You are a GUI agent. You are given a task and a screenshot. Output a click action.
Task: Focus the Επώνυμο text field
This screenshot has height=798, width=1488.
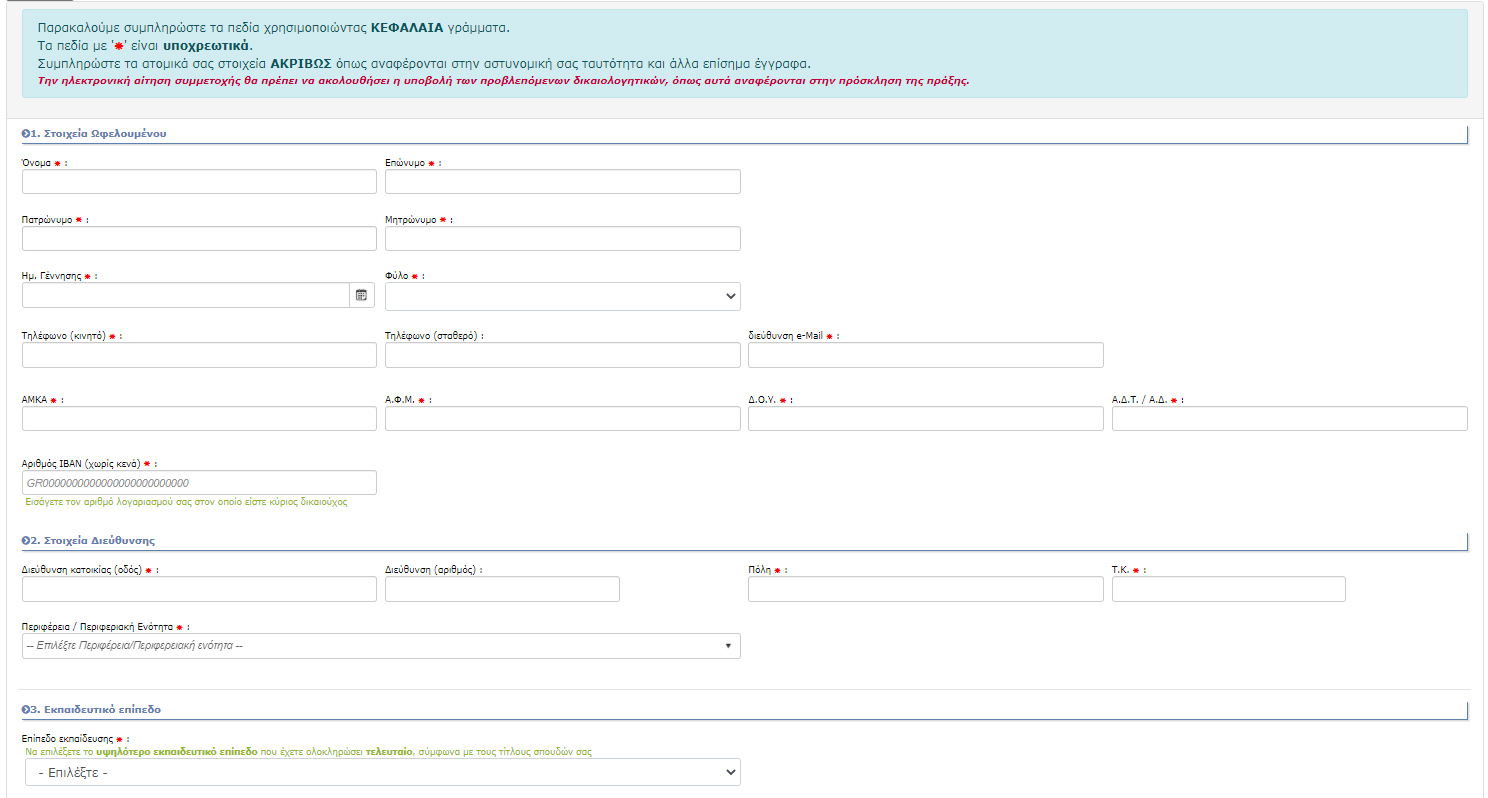(x=562, y=182)
